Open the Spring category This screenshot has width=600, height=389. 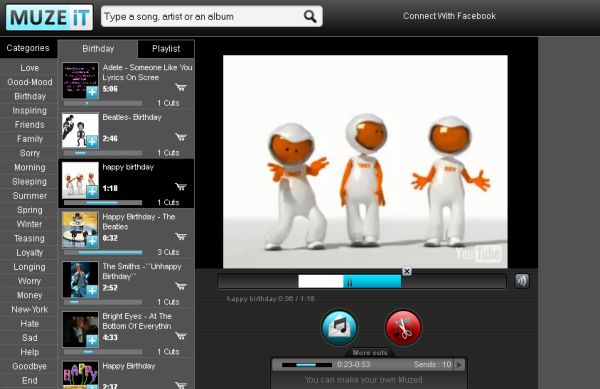click(x=29, y=210)
